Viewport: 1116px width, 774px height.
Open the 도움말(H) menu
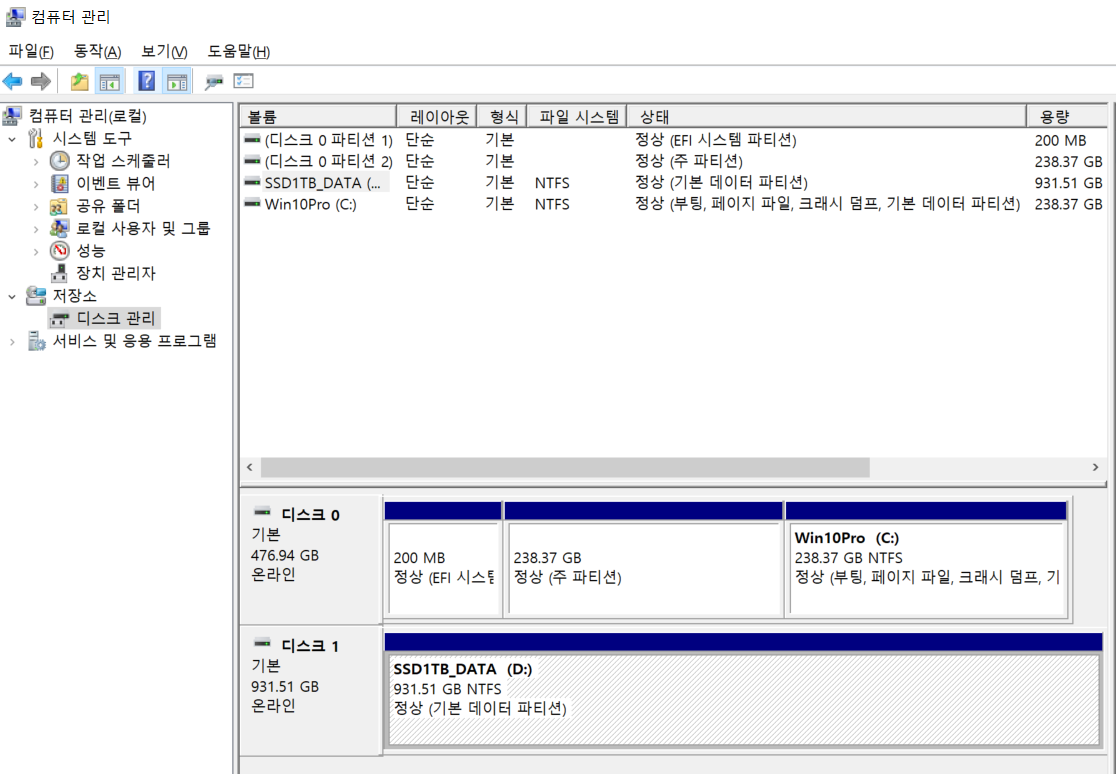[238, 51]
